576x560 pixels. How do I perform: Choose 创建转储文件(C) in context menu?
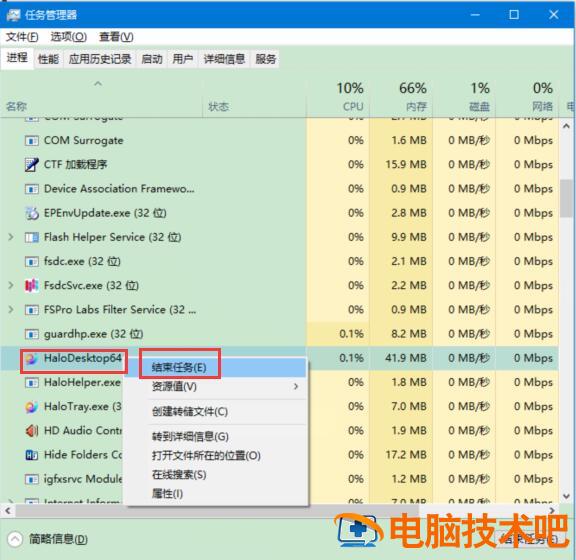216,412
